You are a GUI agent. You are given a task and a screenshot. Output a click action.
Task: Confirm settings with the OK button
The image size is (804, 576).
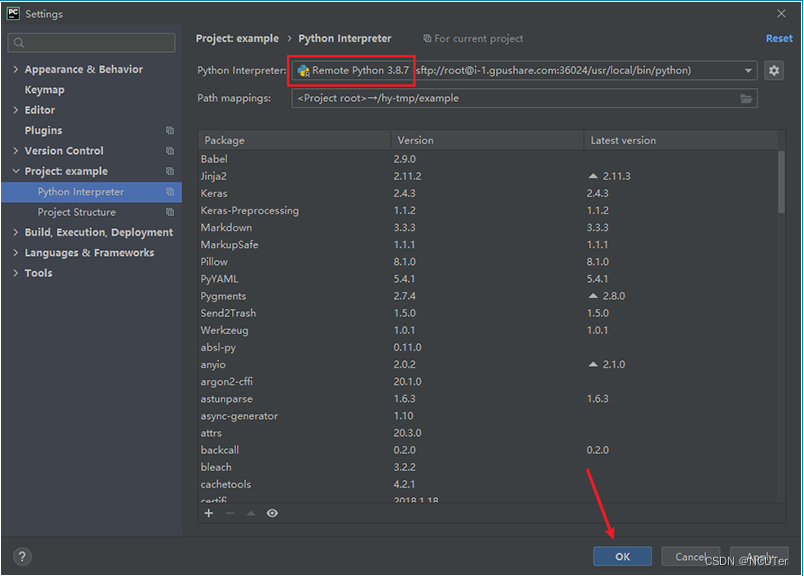[622, 556]
